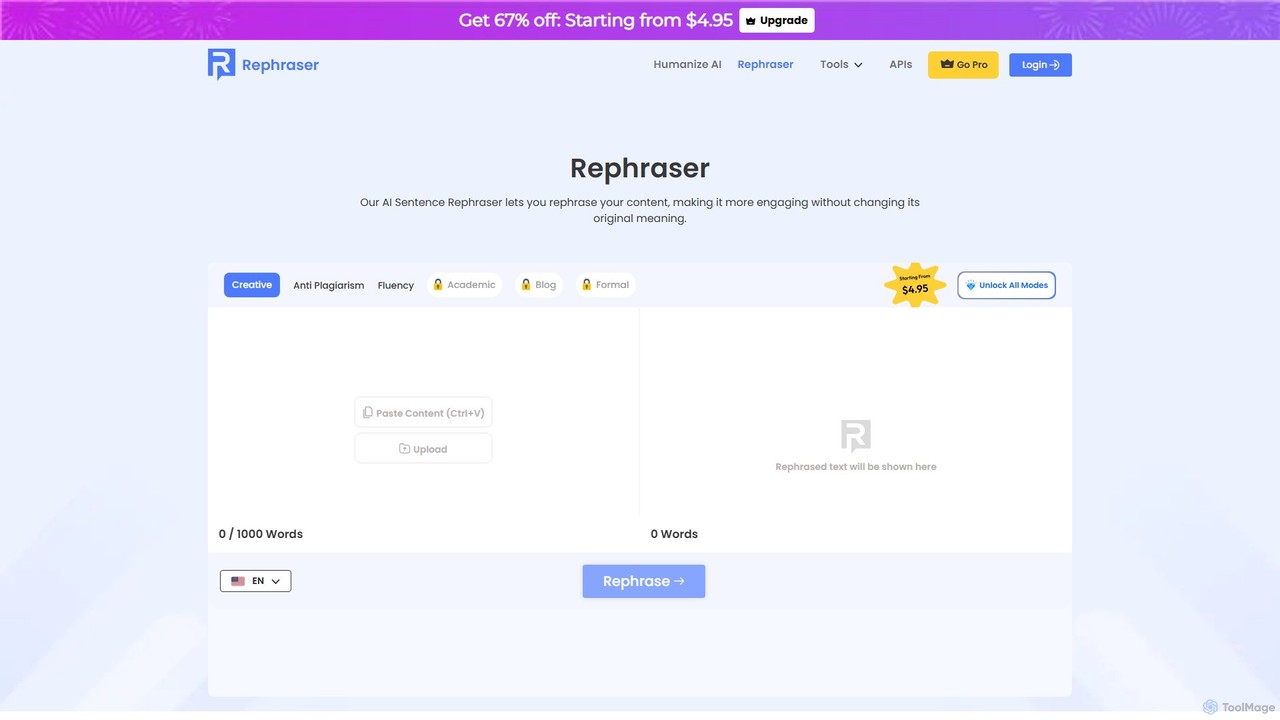Click the US flag icon in language selector
Viewport: 1280px width, 720px height.
coord(238,581)
